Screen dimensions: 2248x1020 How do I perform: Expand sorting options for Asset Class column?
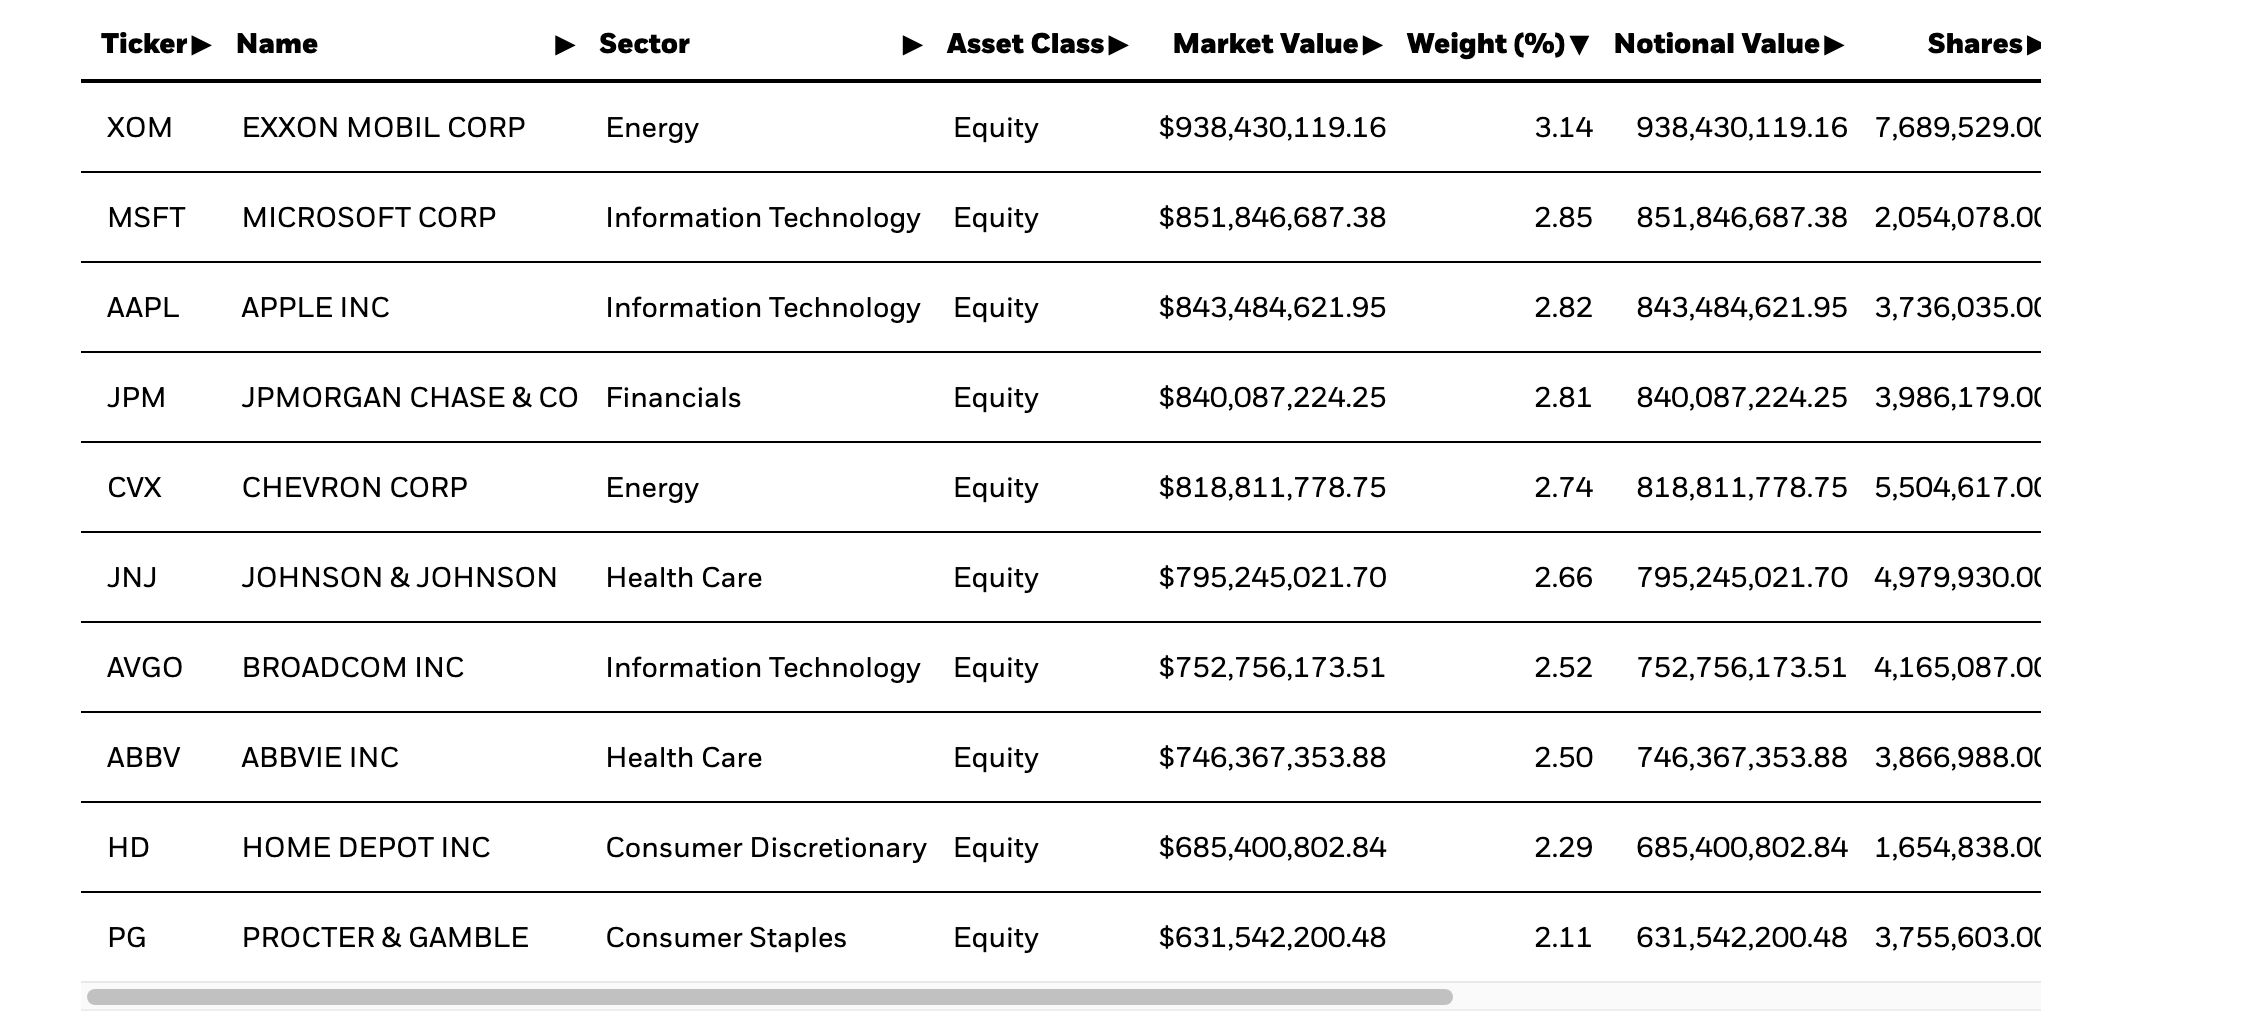1121,44
